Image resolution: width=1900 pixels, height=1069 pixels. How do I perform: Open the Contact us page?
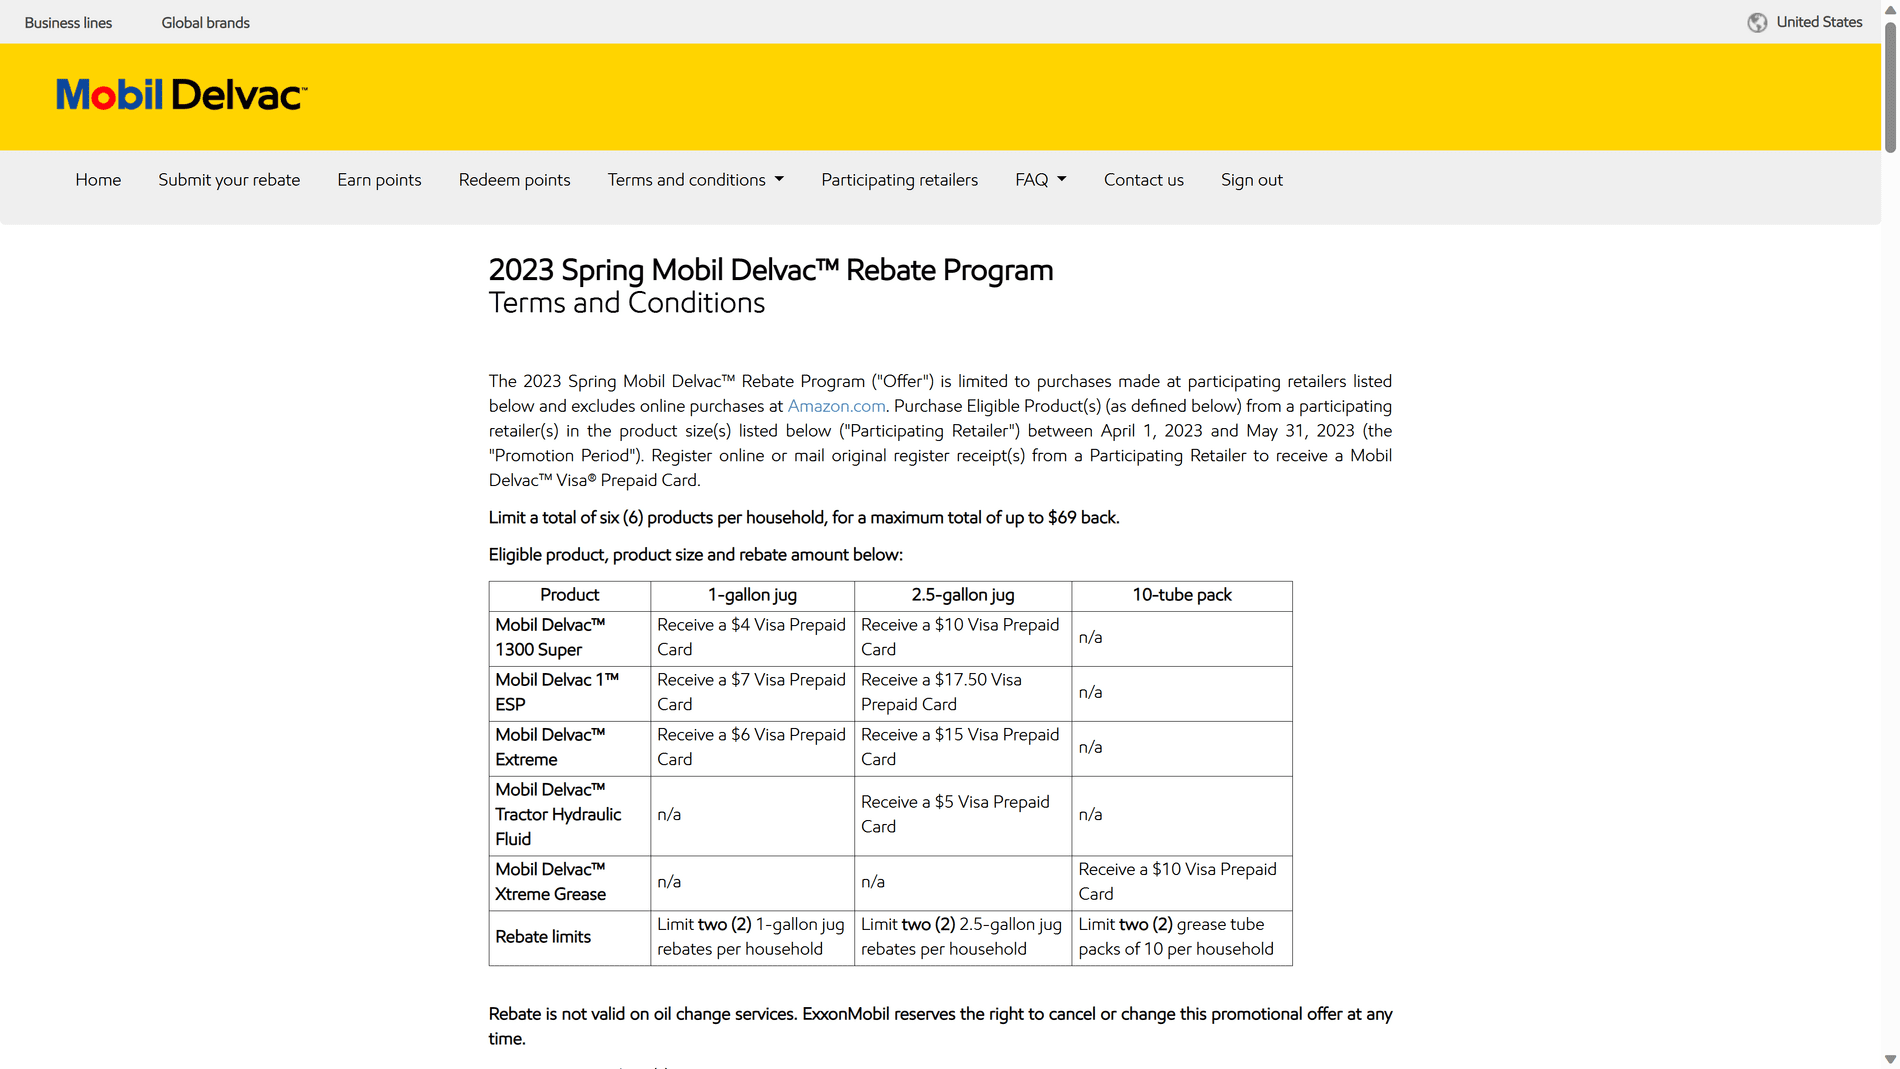(1143, 180)
